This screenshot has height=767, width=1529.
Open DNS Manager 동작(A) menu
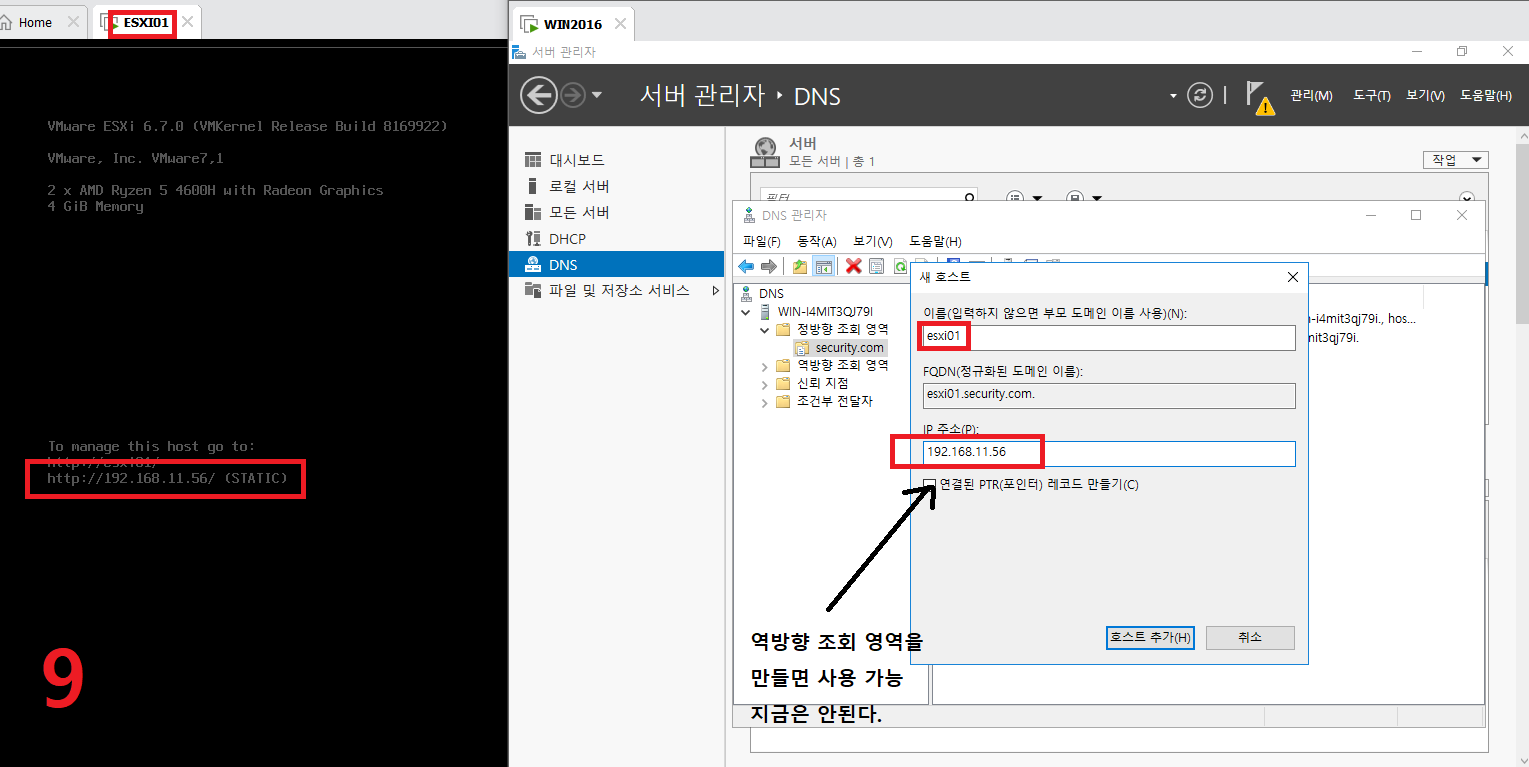(817, 241)
